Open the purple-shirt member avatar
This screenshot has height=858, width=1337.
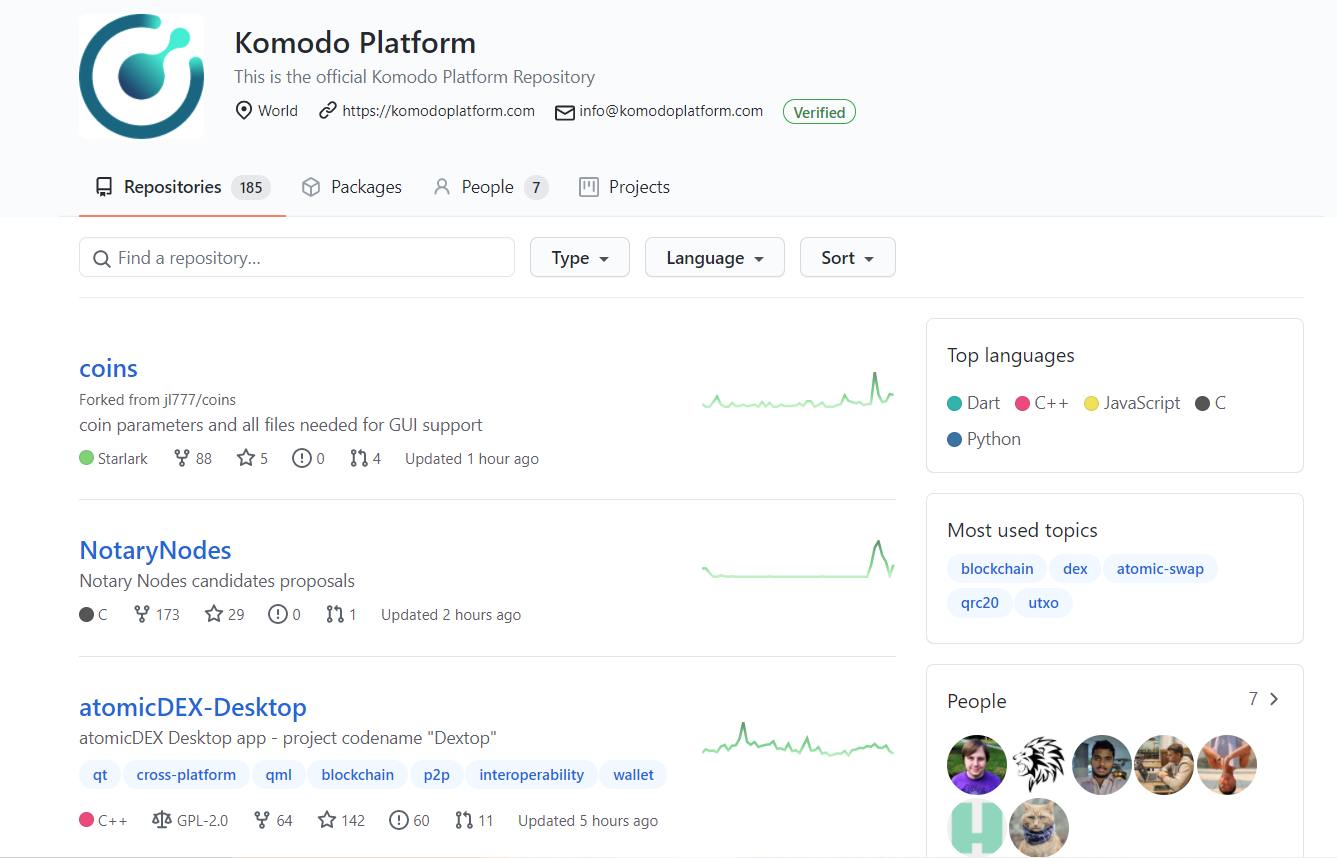coord(977,765)
